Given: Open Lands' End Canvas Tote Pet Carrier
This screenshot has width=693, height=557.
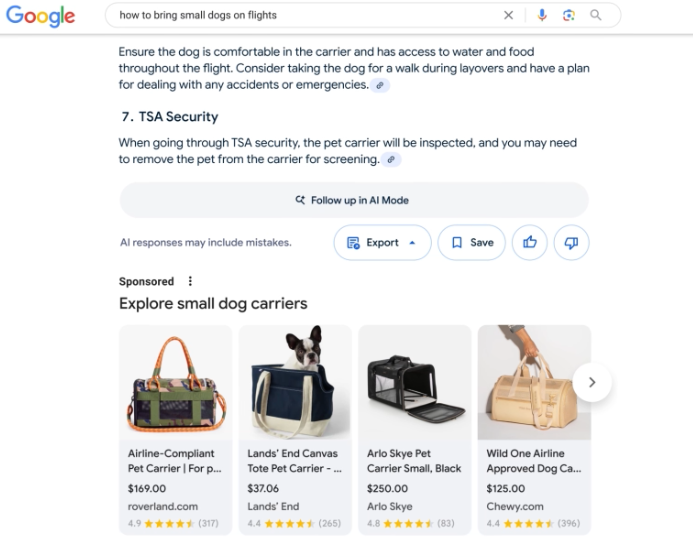Looking at the screenshot, I should [294, 460].
